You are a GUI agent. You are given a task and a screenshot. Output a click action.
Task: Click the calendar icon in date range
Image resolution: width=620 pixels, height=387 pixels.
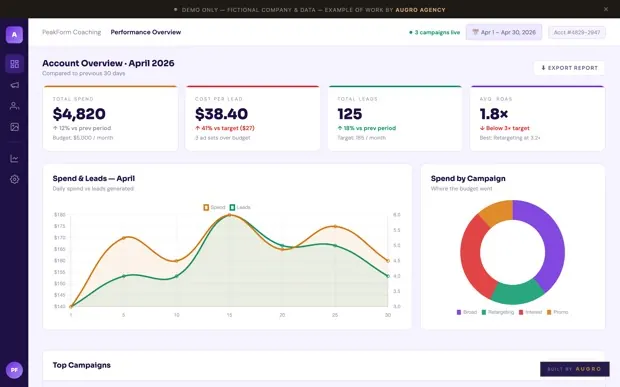coord(475,32)
